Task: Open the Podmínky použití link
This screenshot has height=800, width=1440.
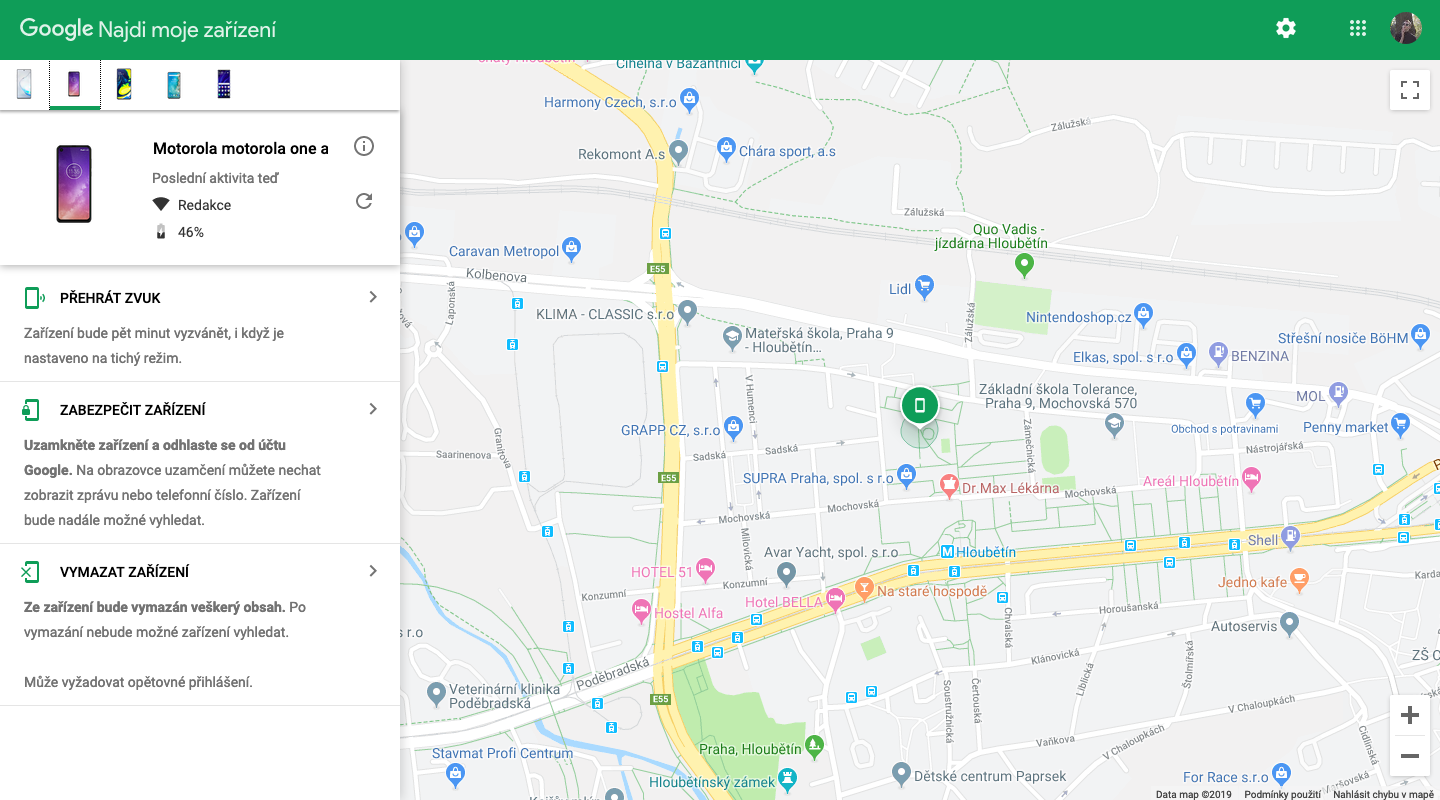Action: point(1282,795)
